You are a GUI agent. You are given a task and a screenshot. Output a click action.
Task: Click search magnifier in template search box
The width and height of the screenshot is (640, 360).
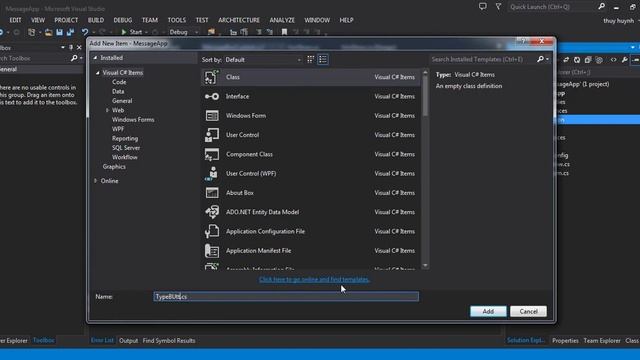(x=540, y=59)
